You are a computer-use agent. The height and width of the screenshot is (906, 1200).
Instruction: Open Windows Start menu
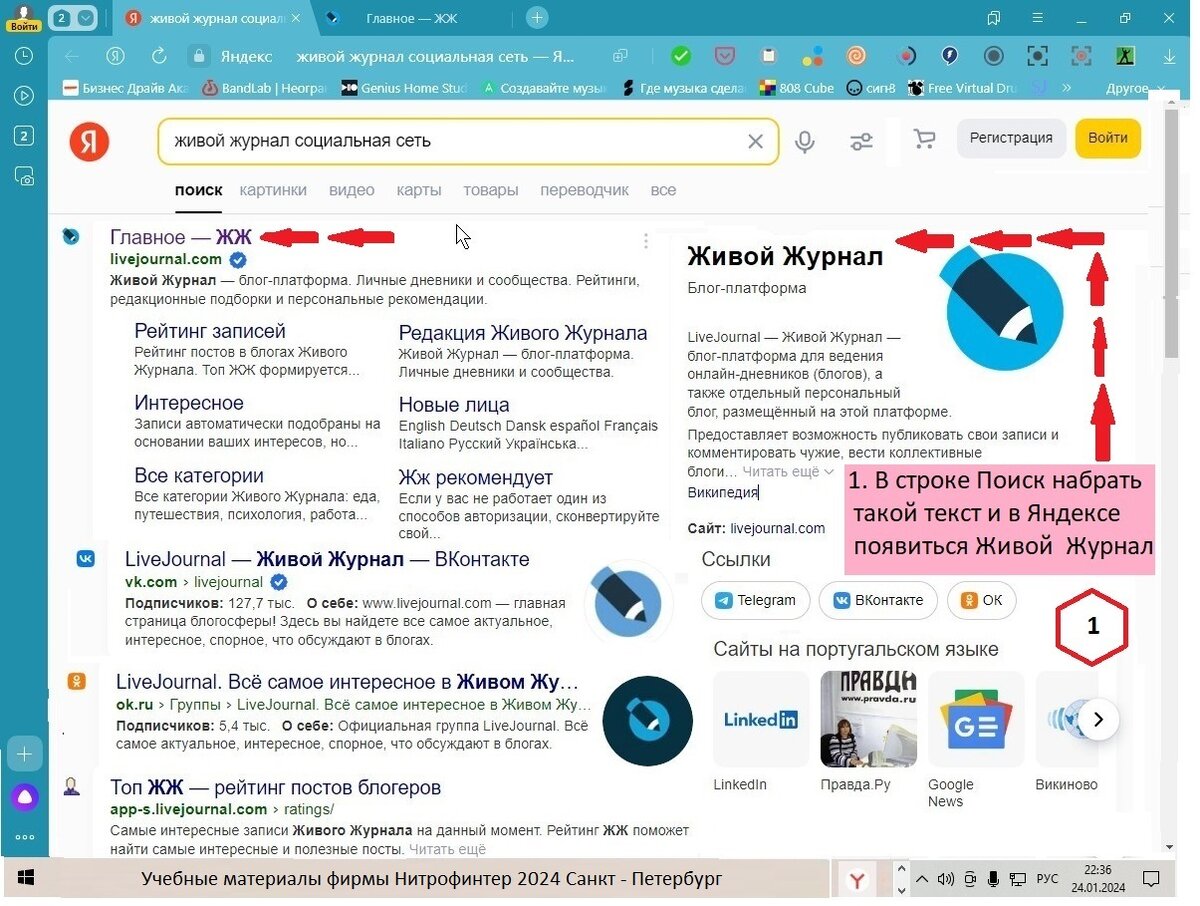26,879
